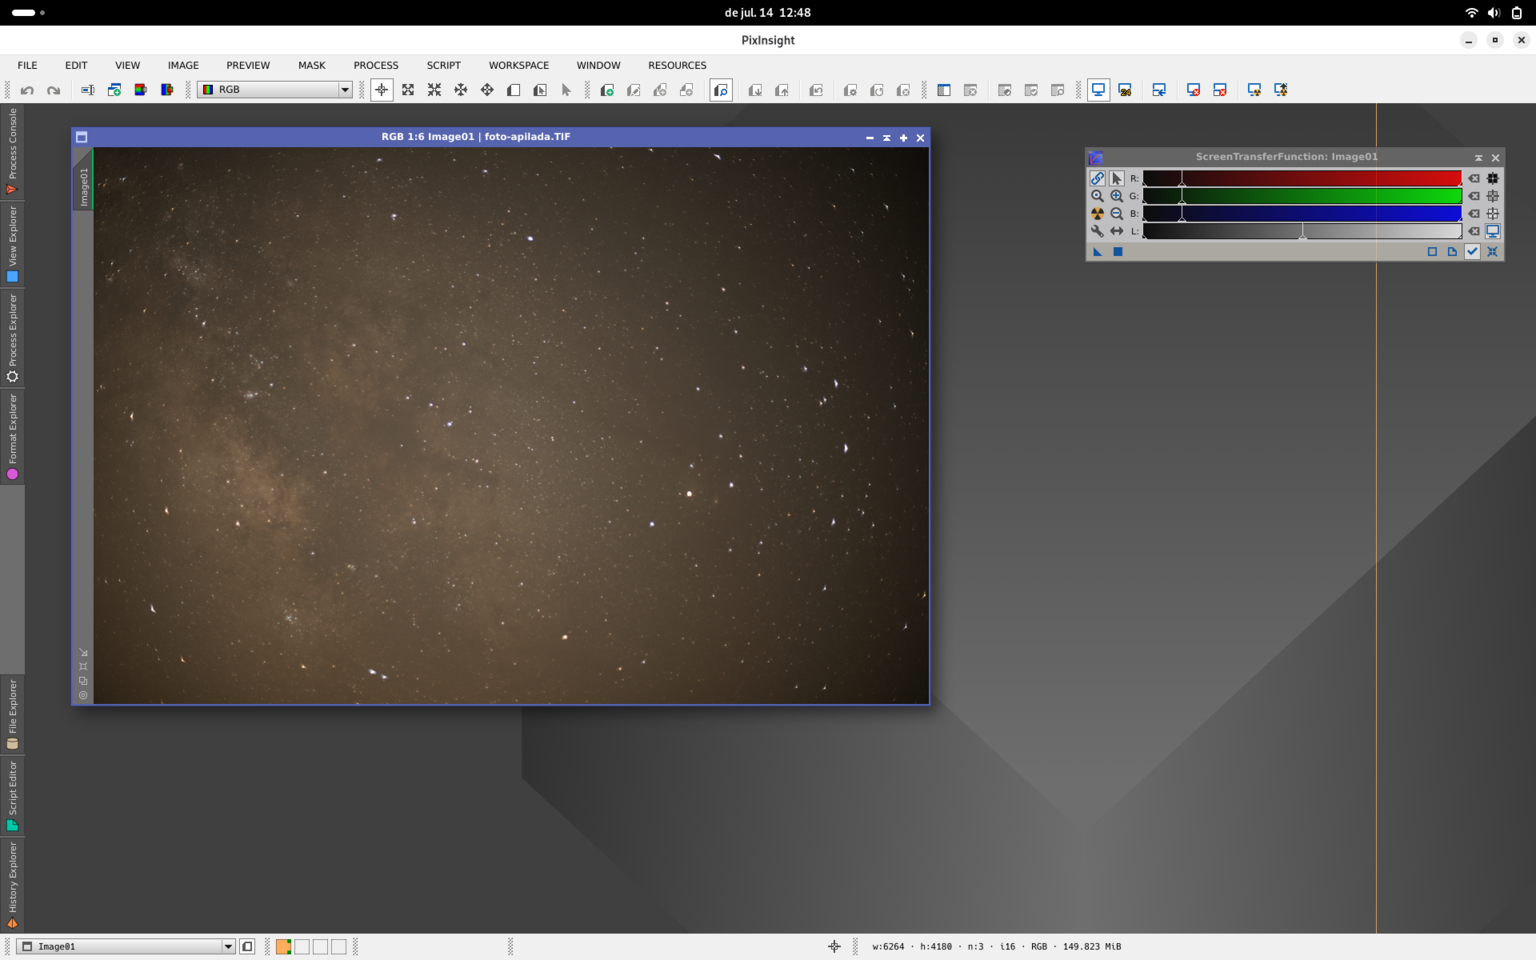Expand the Process Explorer side panel
This screenshot has width=1536, height=960.
tap(12, 338)
